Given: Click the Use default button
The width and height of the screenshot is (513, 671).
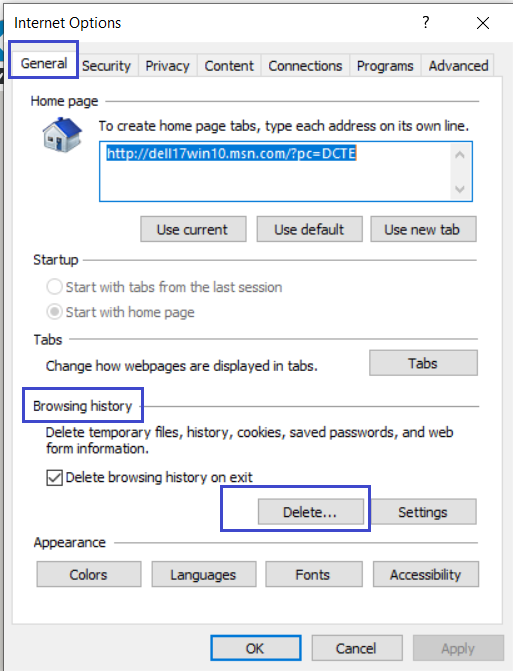Looking at the screenshot, I should 309,229.
